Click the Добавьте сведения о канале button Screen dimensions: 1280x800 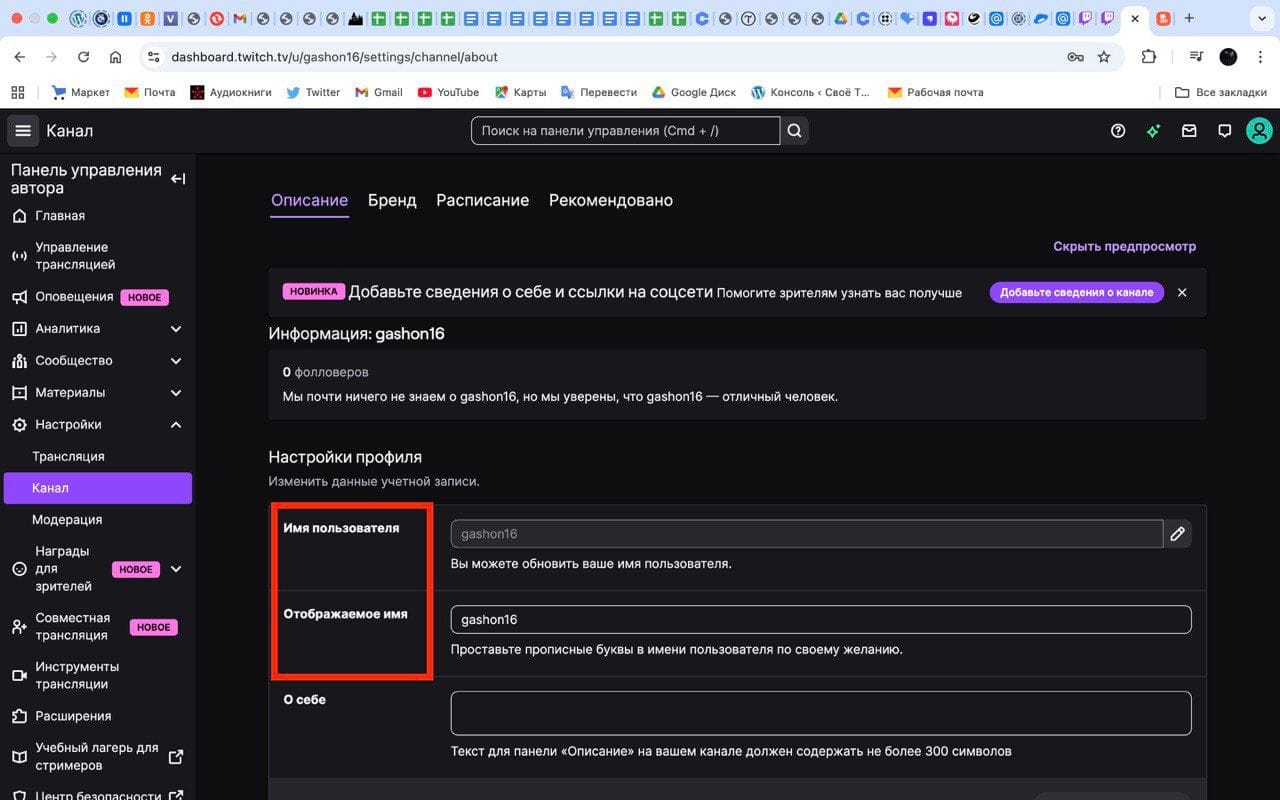click(x=1077, y=292)
